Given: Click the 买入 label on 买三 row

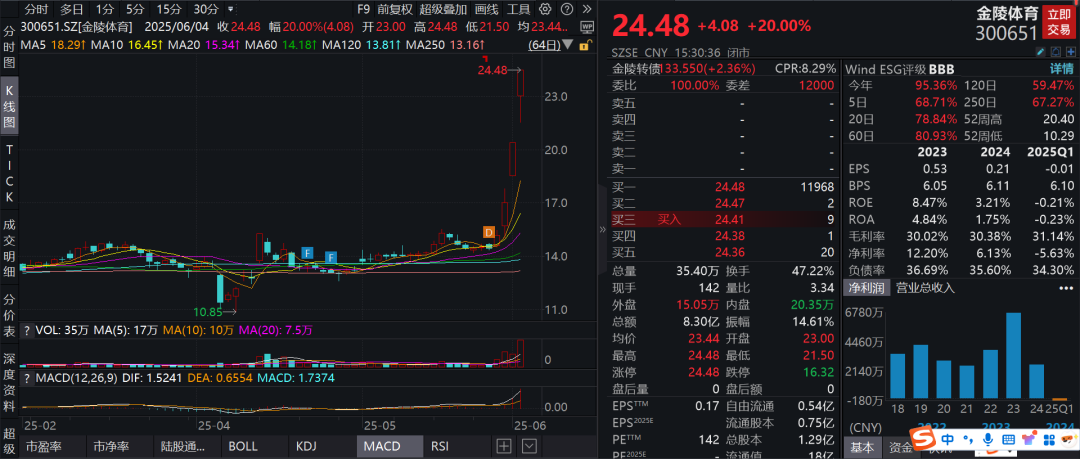Looking at the screenshot, I should (668, 220).
